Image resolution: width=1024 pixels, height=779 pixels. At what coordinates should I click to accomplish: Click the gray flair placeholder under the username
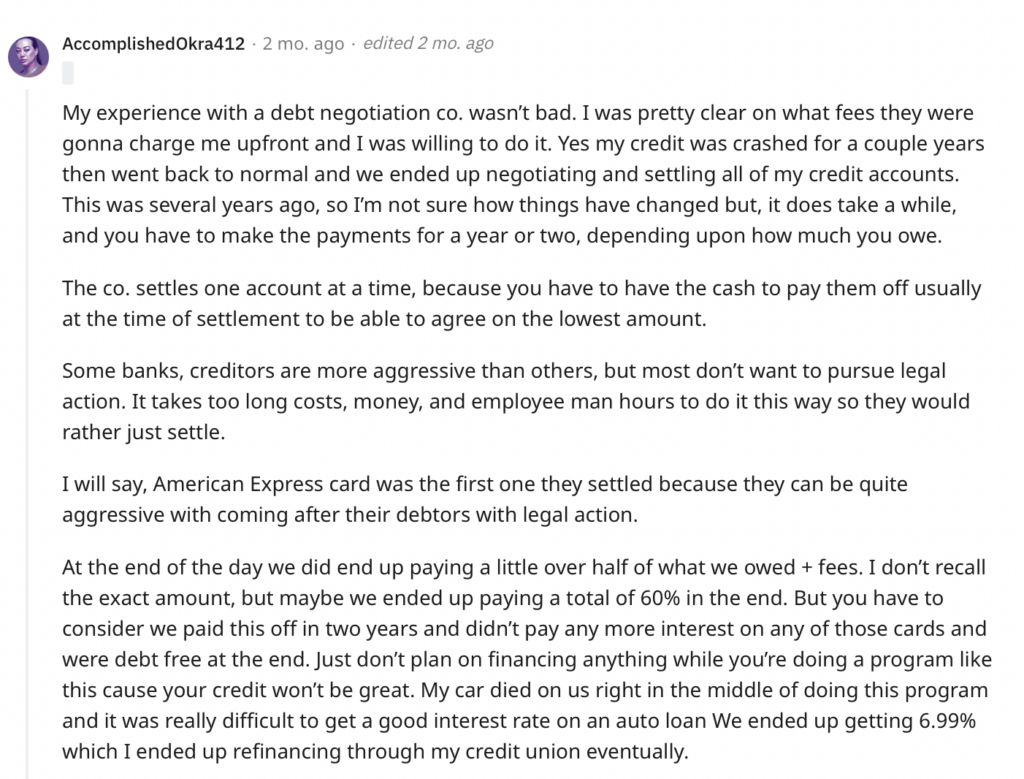click(x=68, y=73)
